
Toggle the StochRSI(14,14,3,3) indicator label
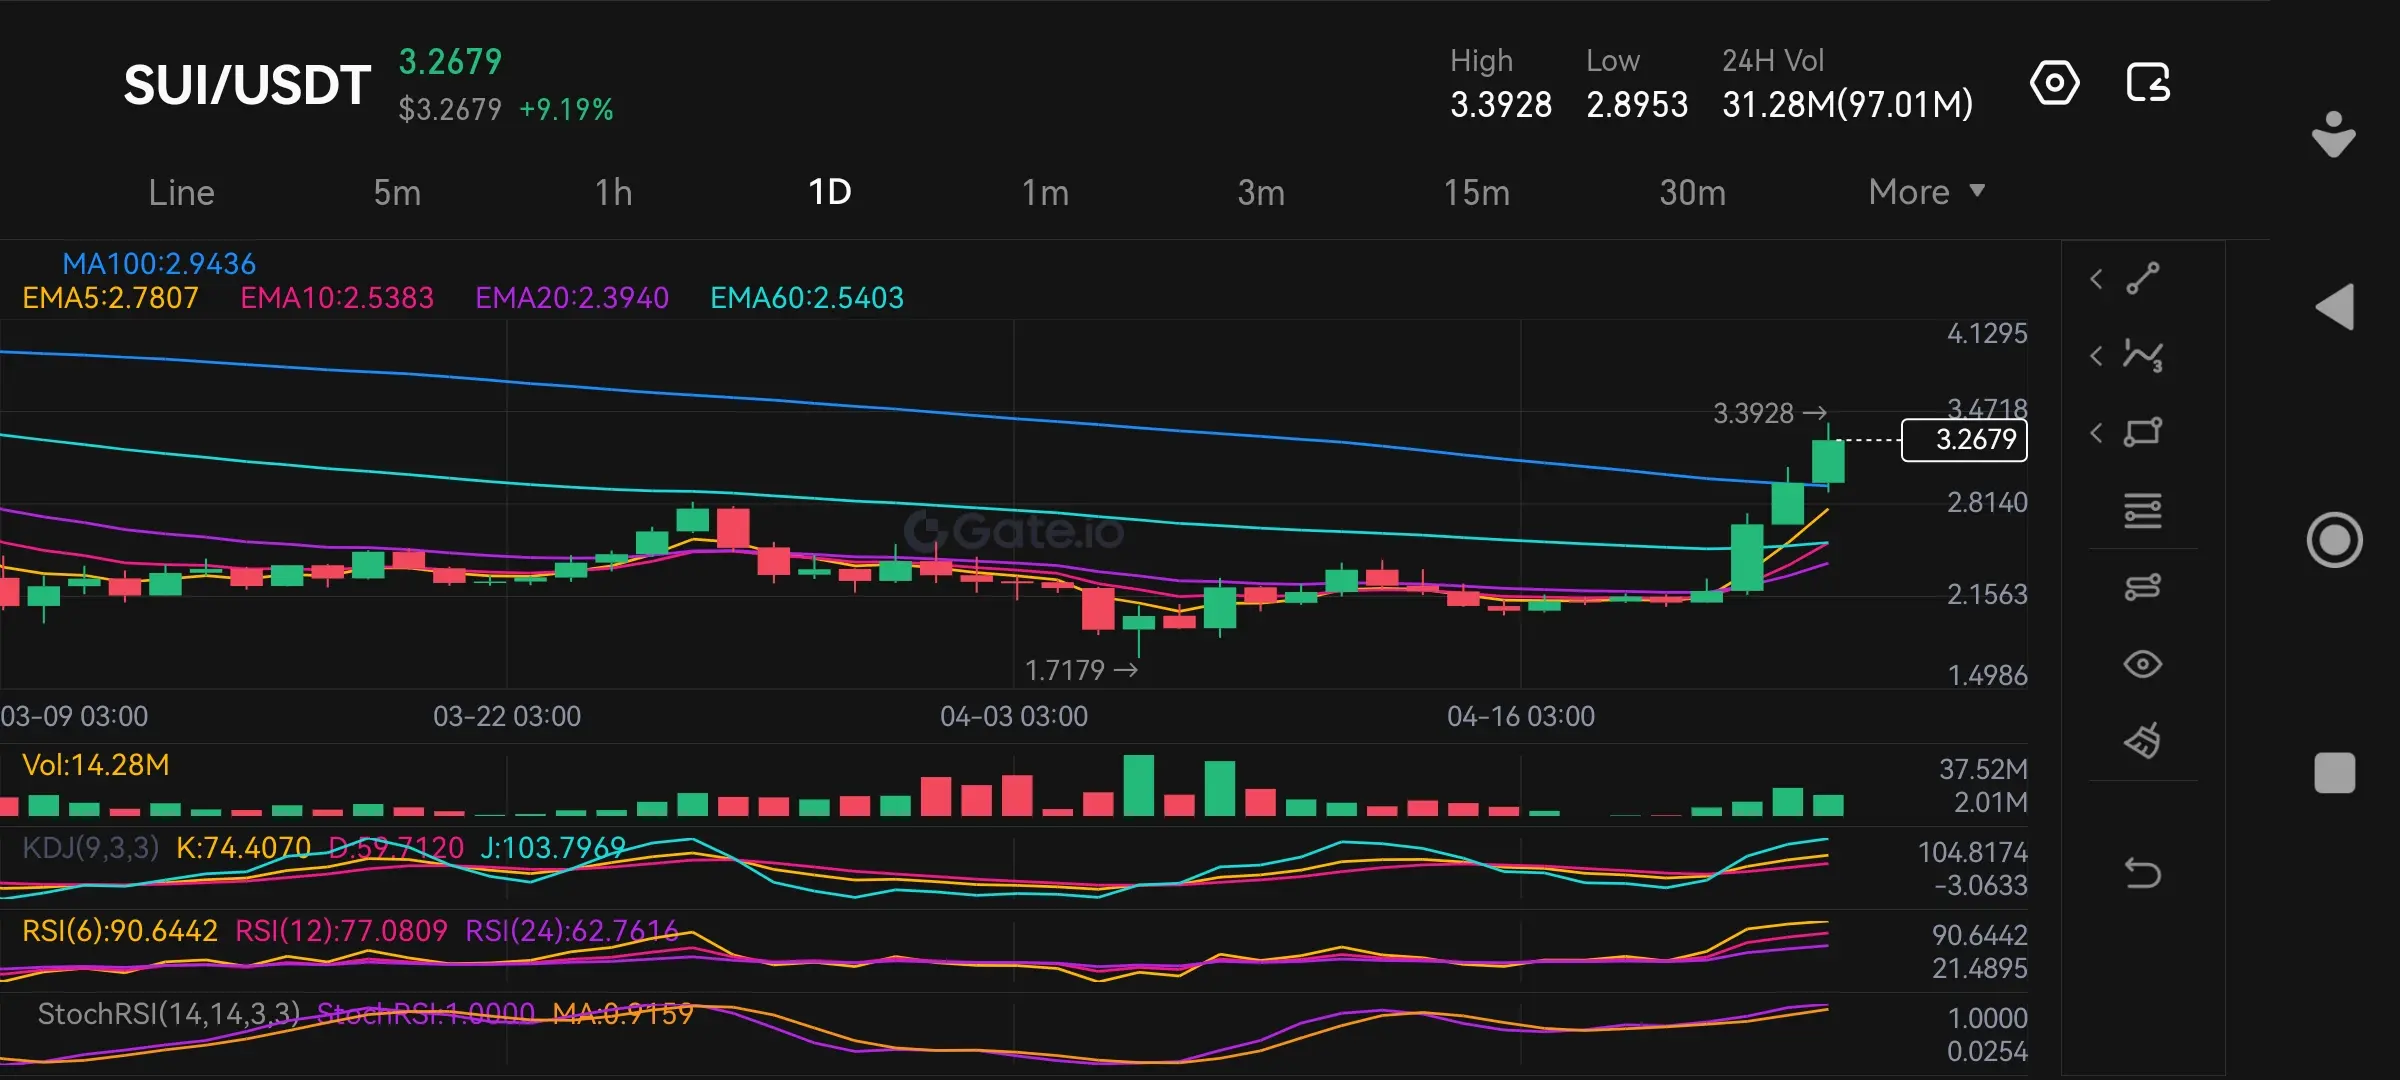[x=168, y=1014]
